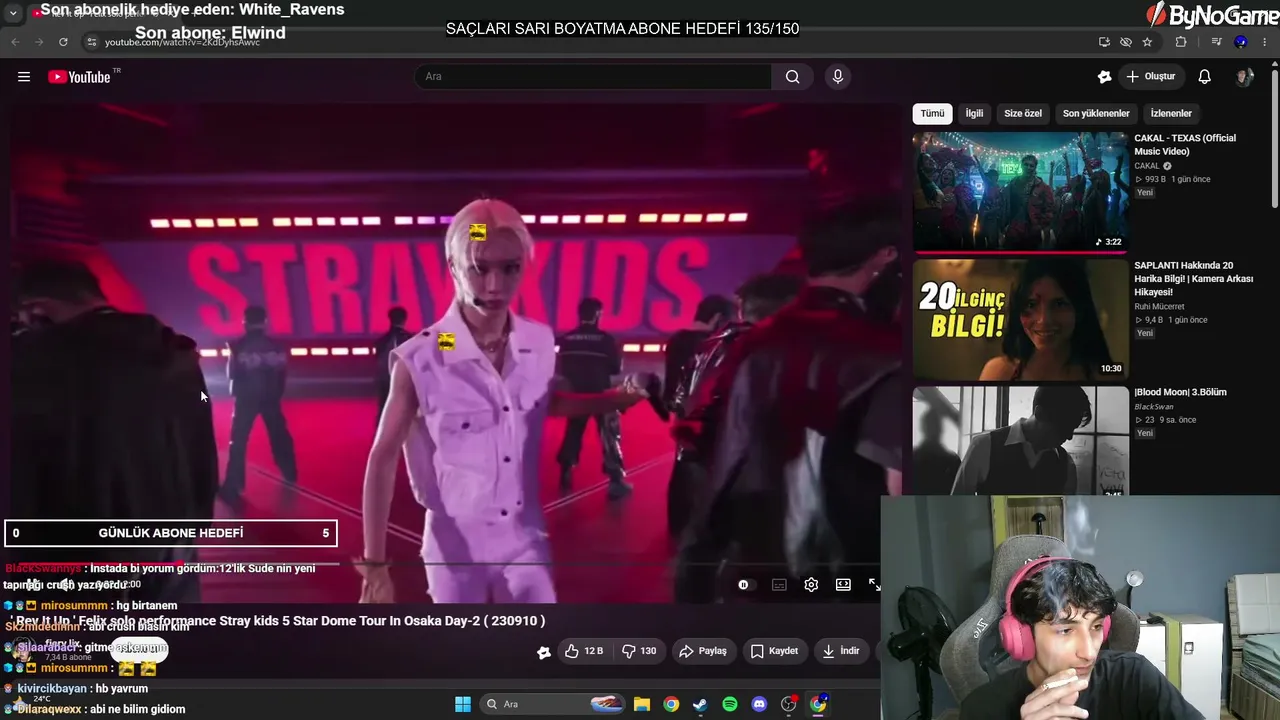Open Chrome media controls icon
The image size is (1280, 720).
pos(1216,42)
